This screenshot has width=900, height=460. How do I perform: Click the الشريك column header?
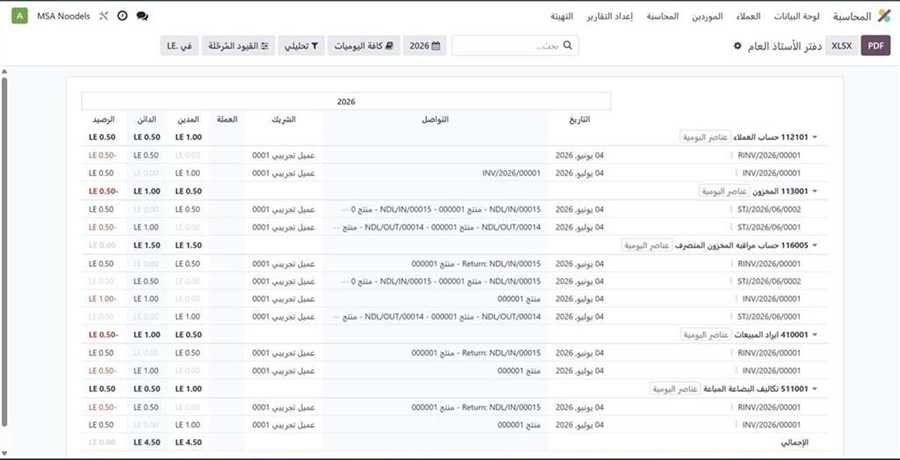click(284, 119)
